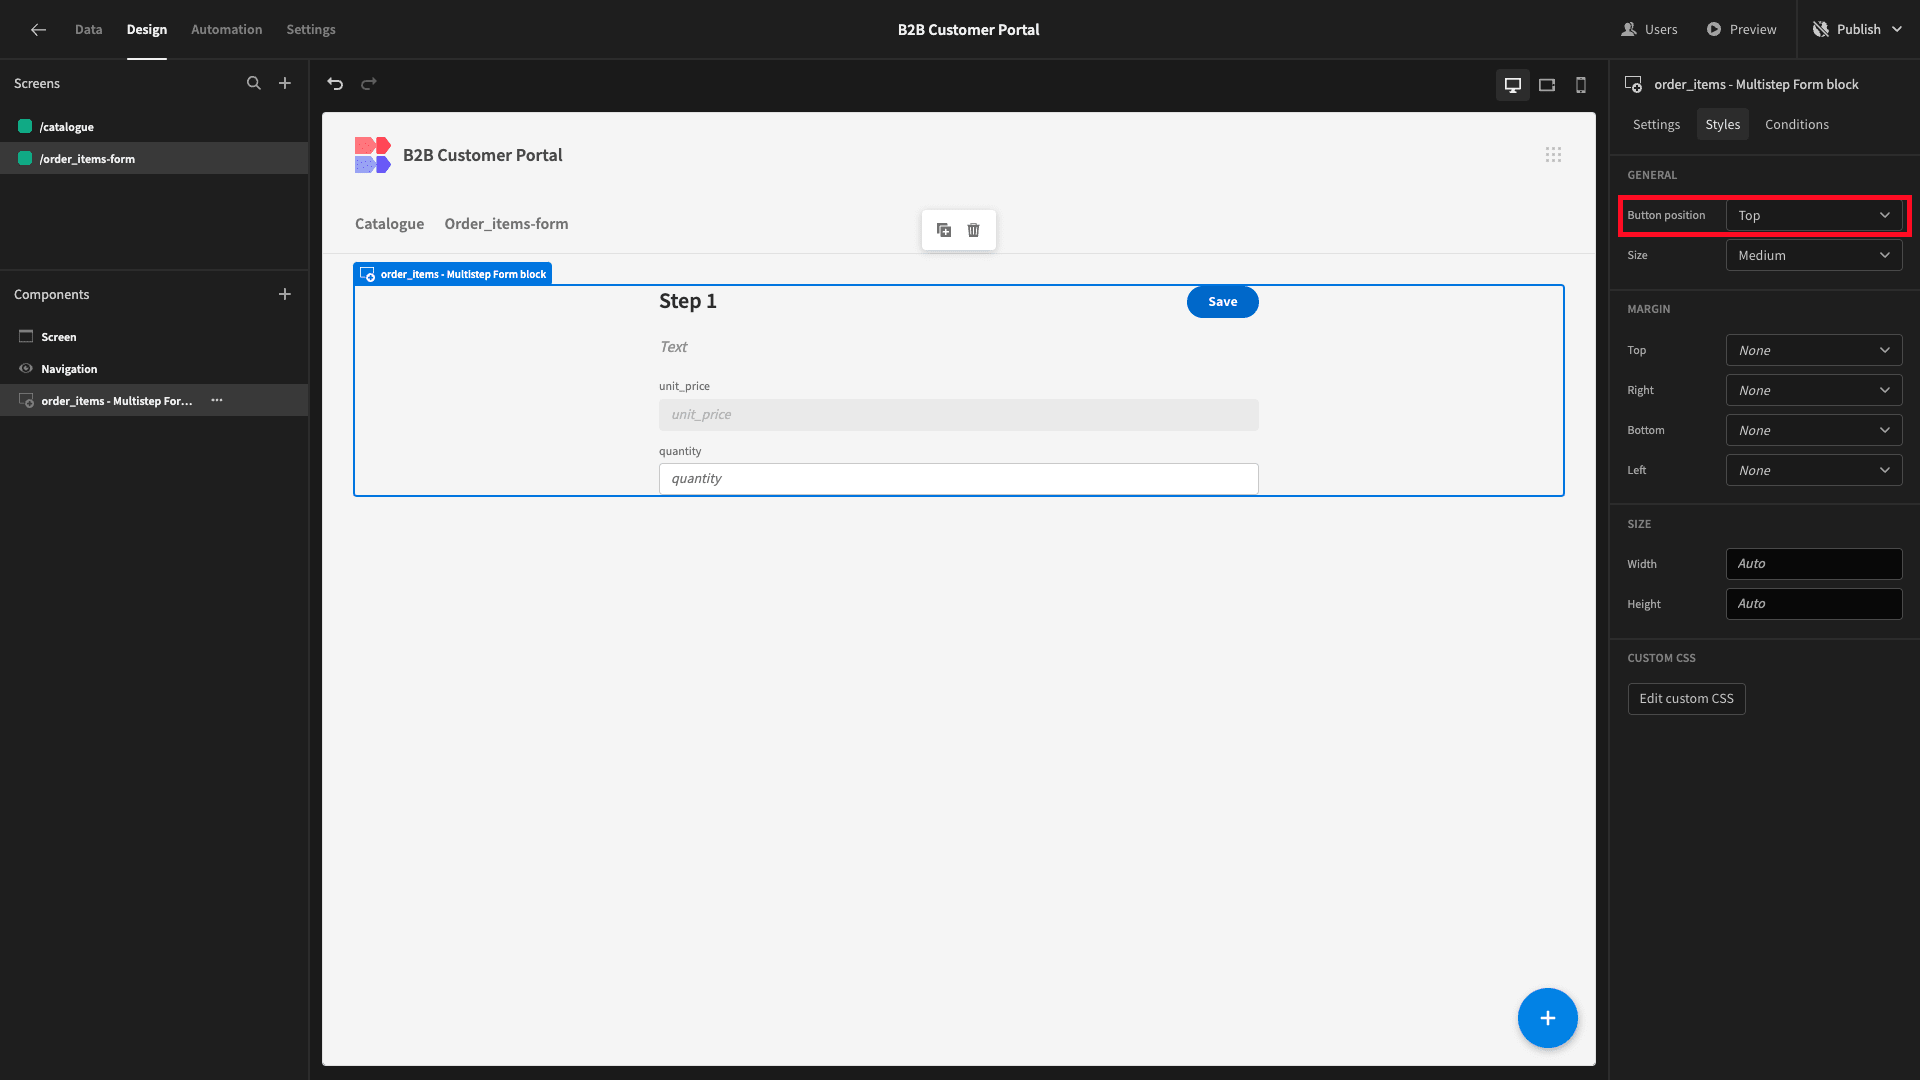Viewport: 1920px width, 1080px height.
Task: Open Button position dropdown
Action: [1814, 216]
